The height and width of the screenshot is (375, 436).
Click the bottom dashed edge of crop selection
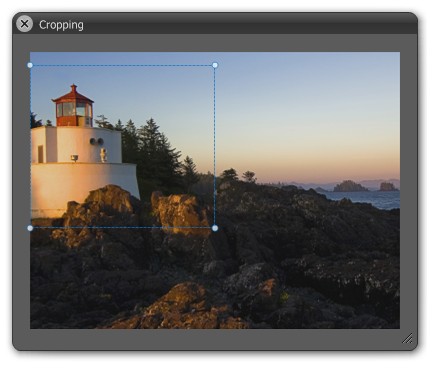pos(122,228)
